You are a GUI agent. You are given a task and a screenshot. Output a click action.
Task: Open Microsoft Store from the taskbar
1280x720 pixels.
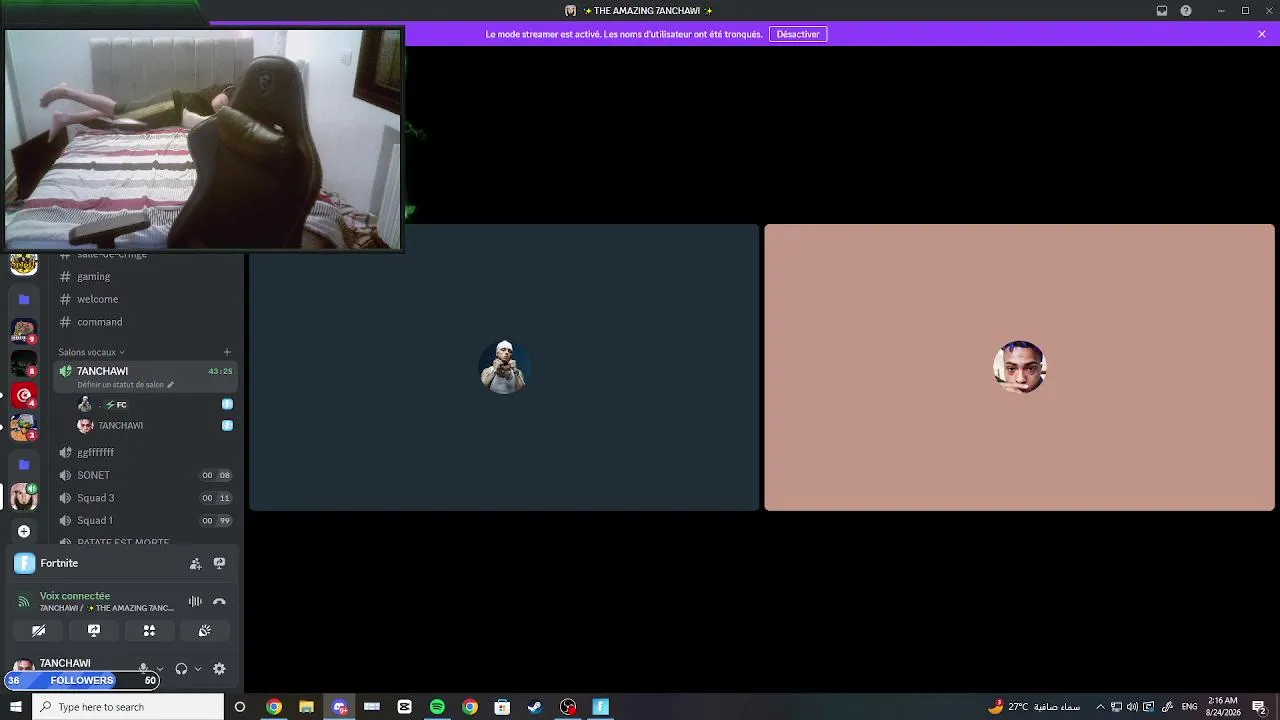tap(502, 707)
